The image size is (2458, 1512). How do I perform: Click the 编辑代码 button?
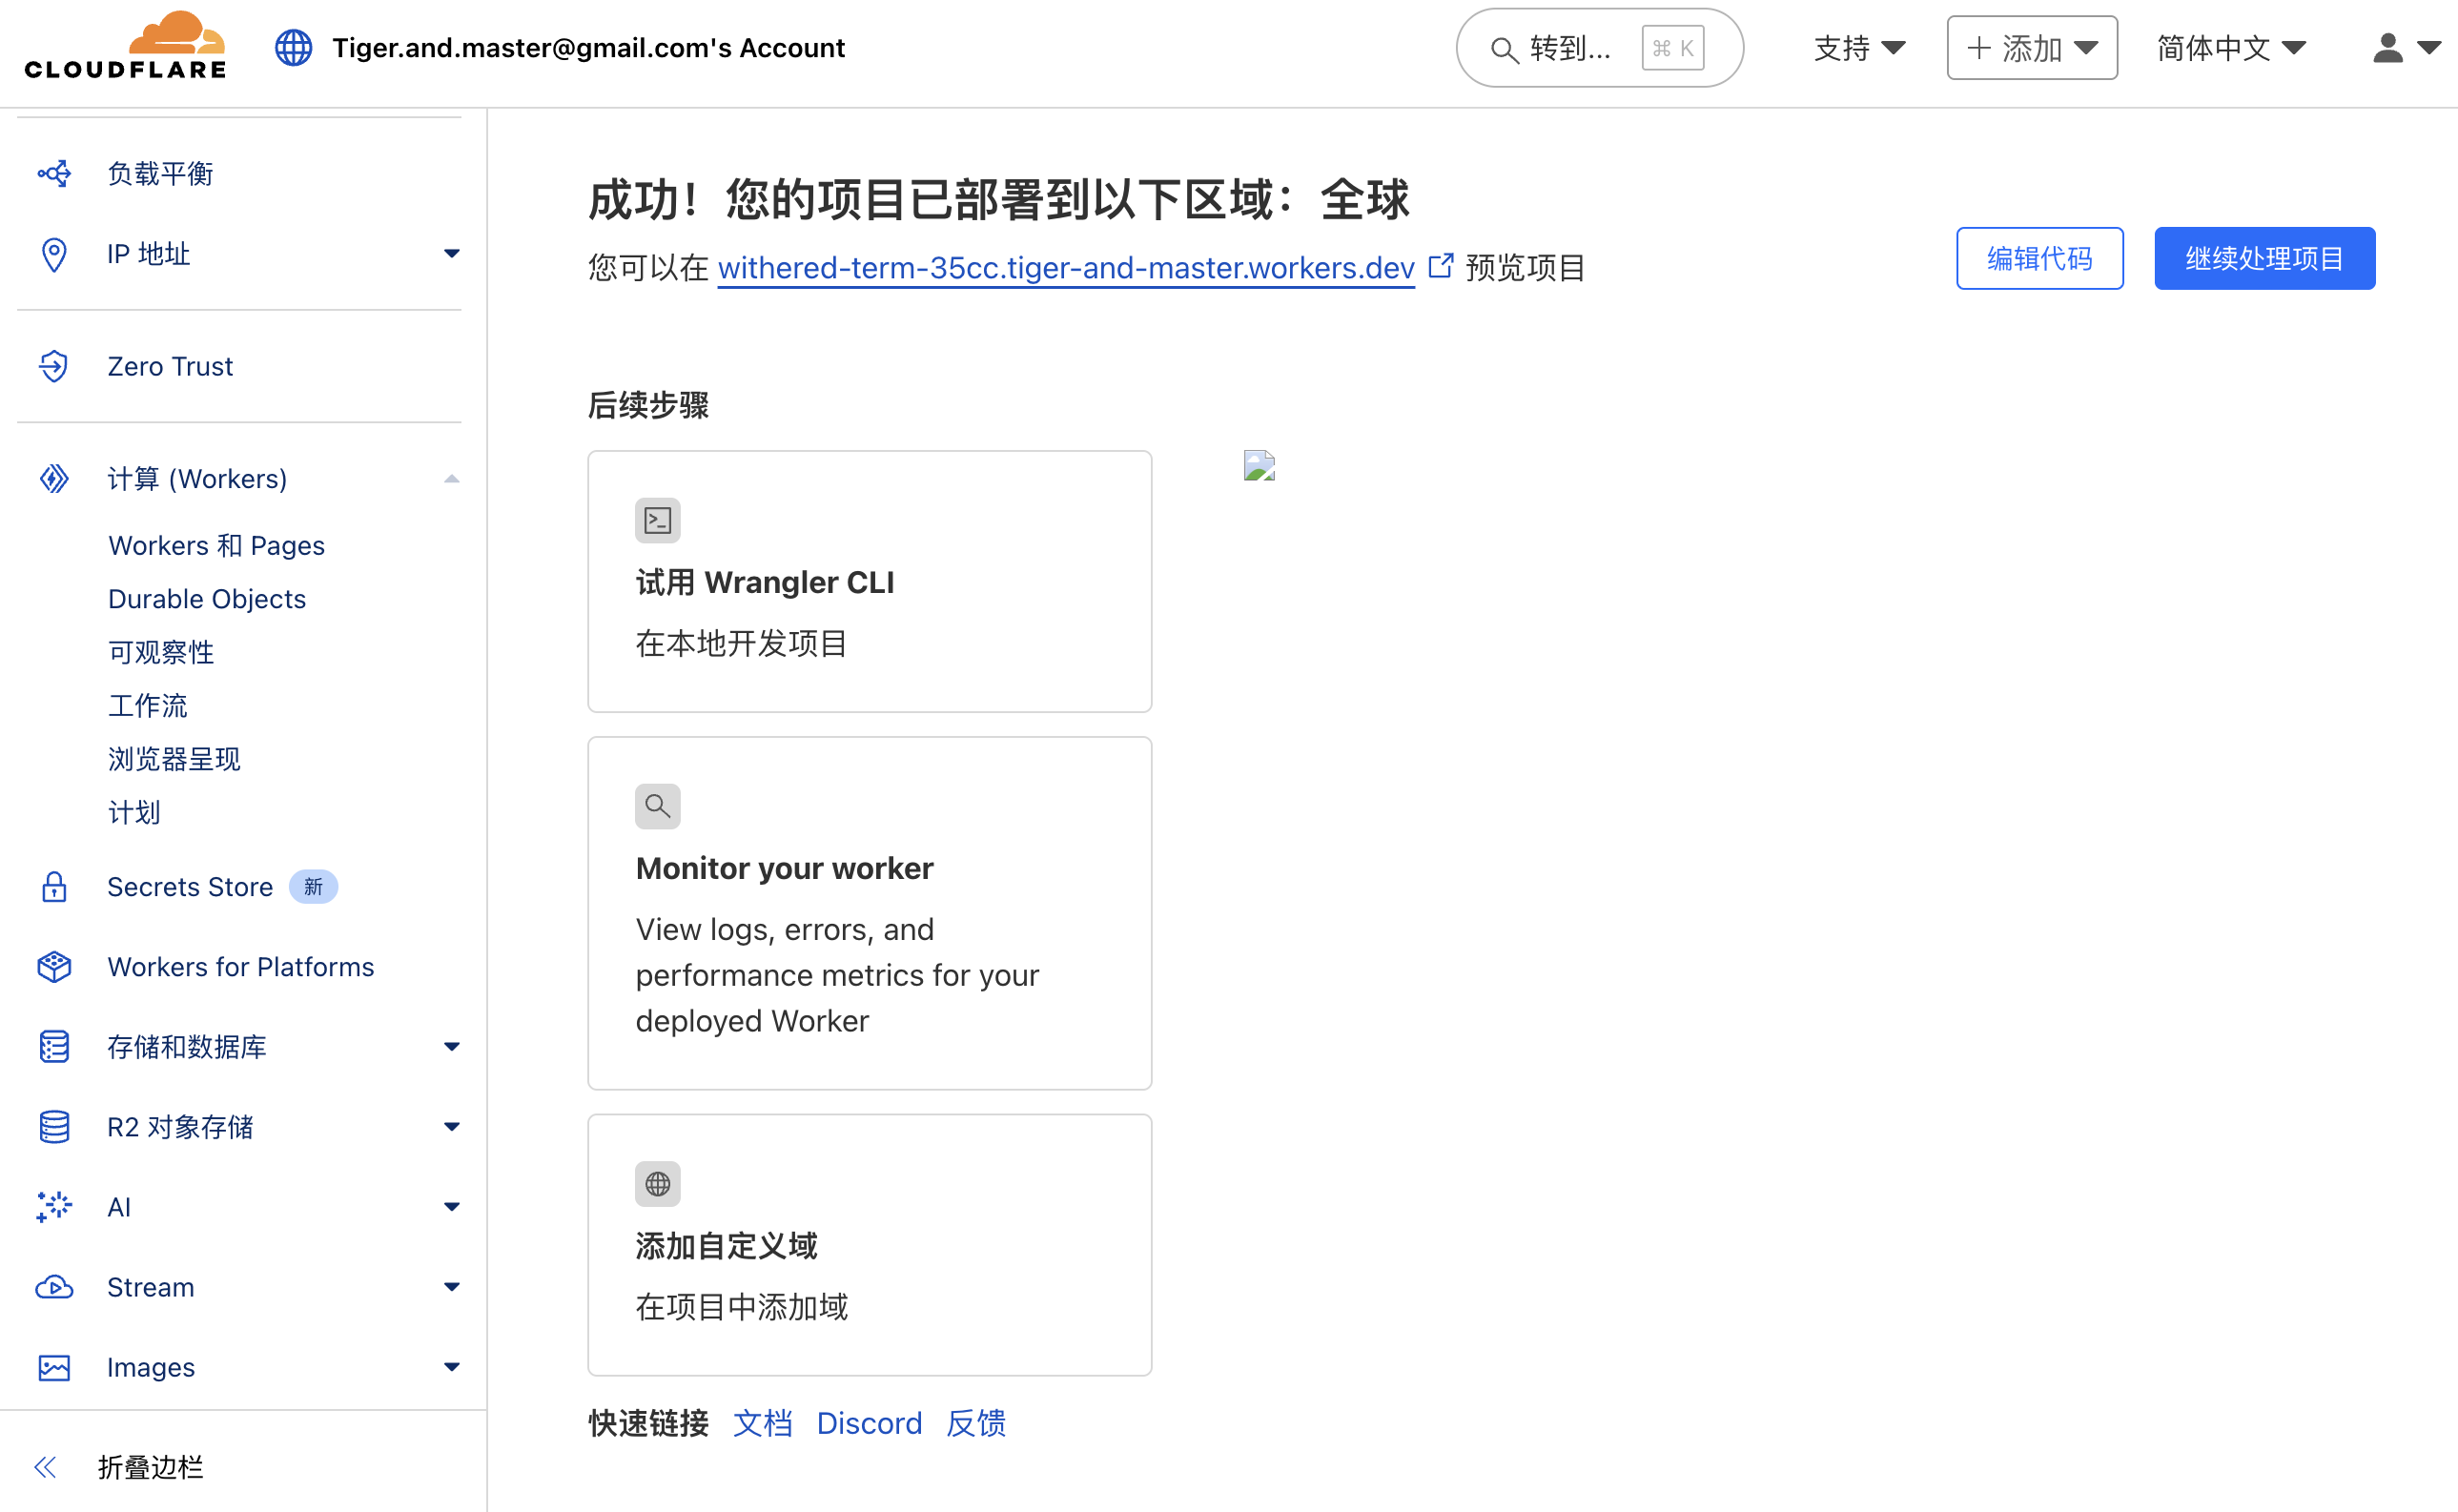[x=2039, y=259]
